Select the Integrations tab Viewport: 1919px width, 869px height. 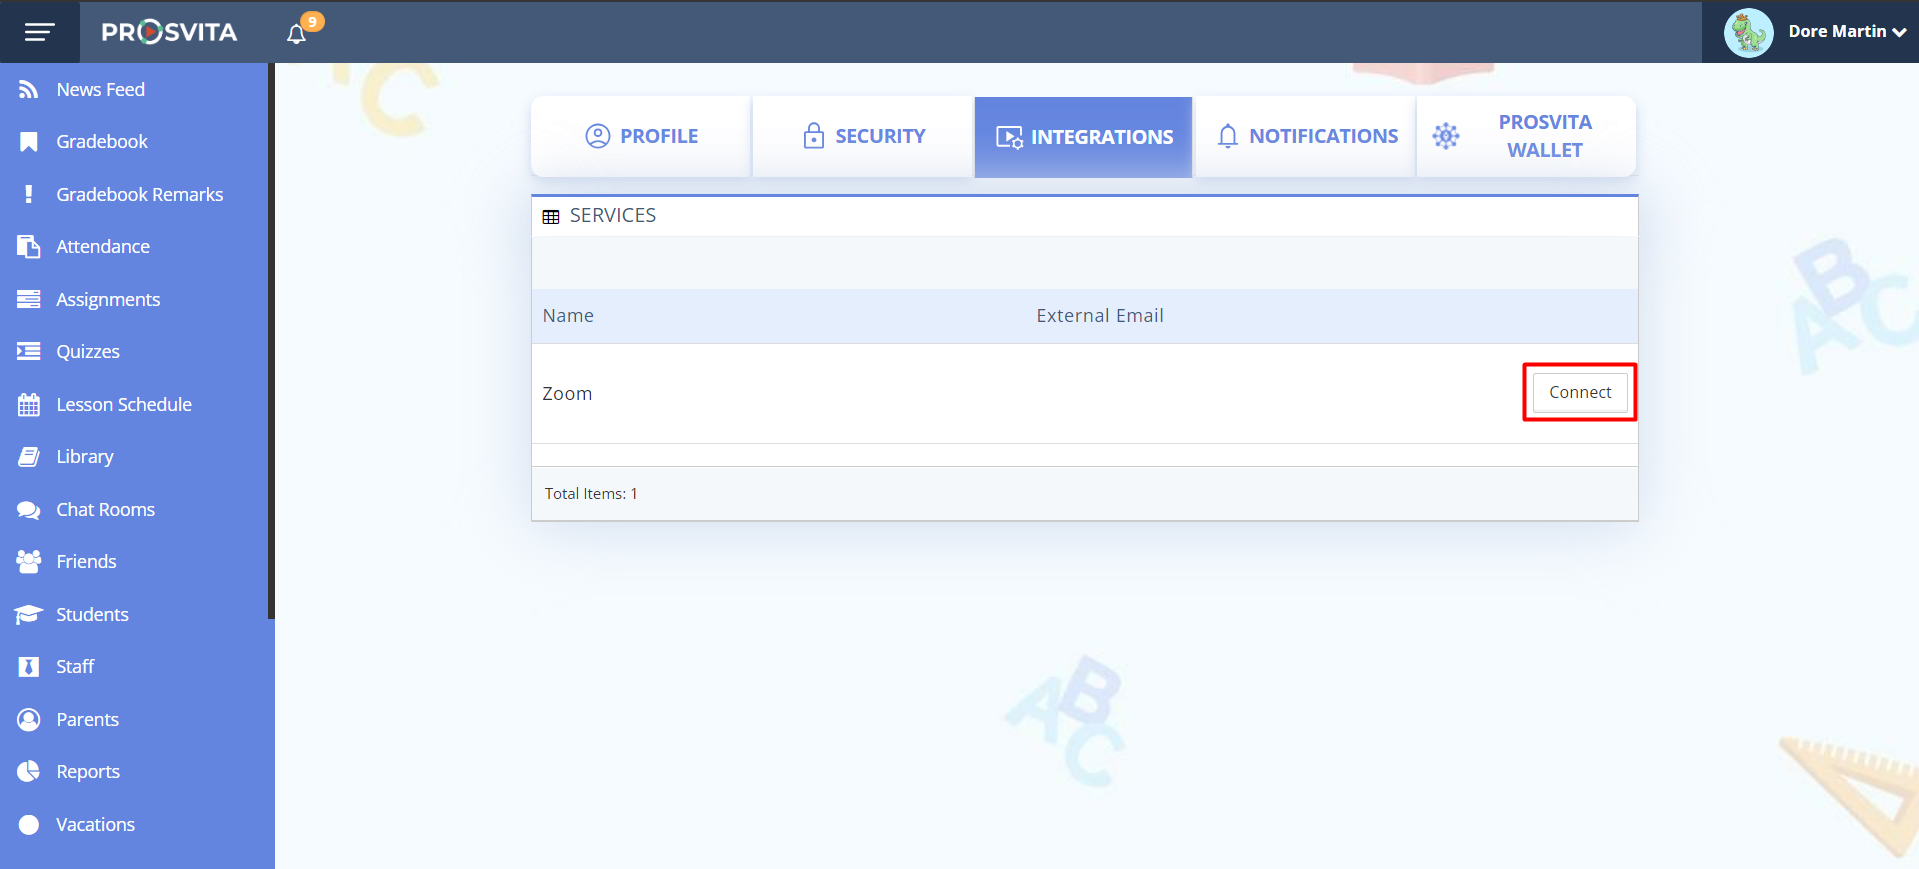pos(1084,137)
